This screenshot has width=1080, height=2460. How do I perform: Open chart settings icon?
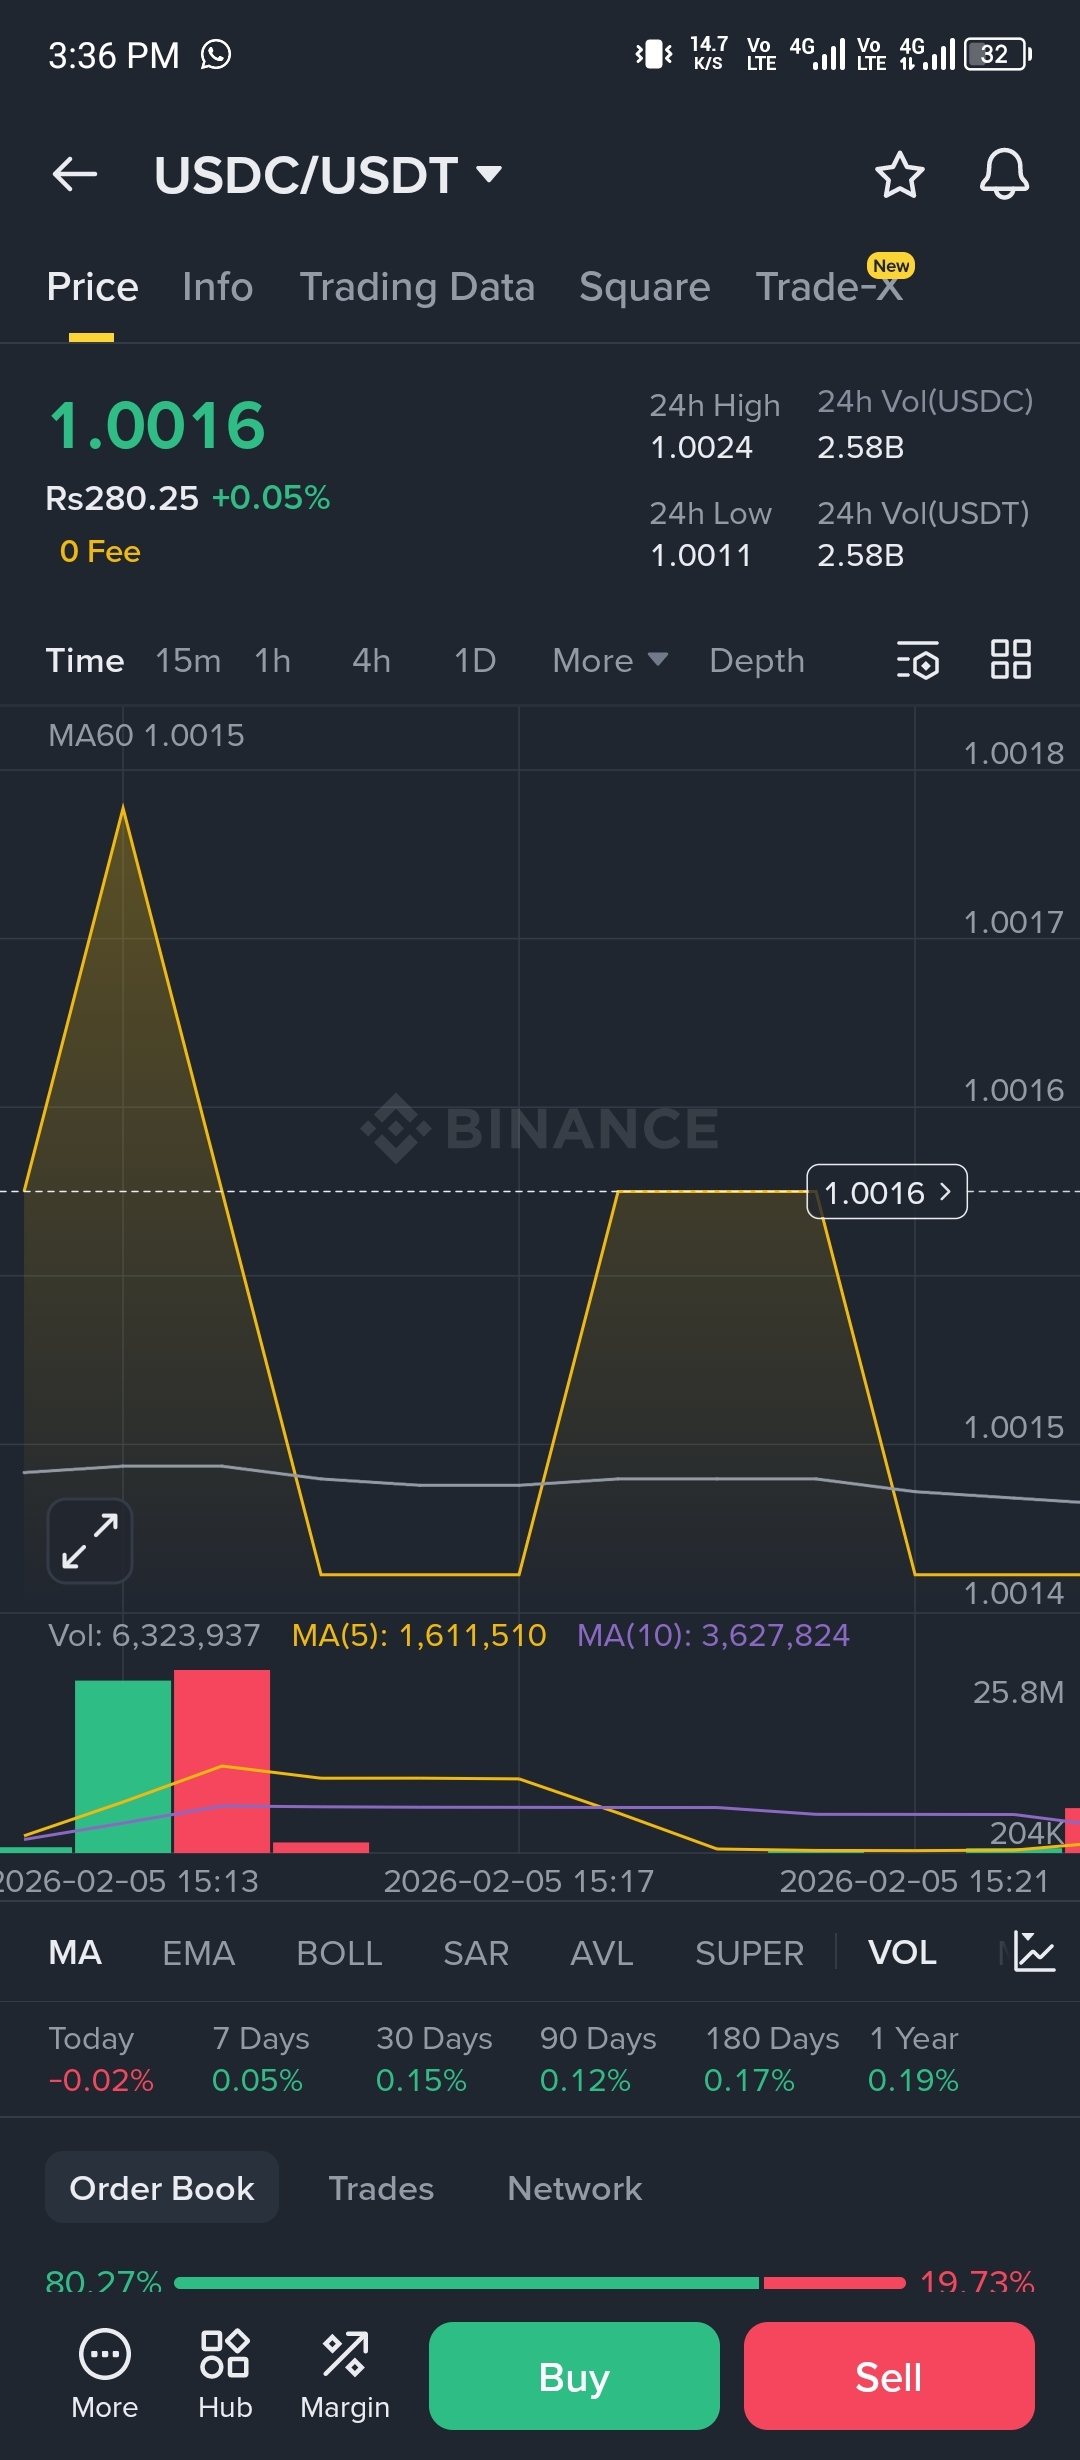tap(917, 660)
